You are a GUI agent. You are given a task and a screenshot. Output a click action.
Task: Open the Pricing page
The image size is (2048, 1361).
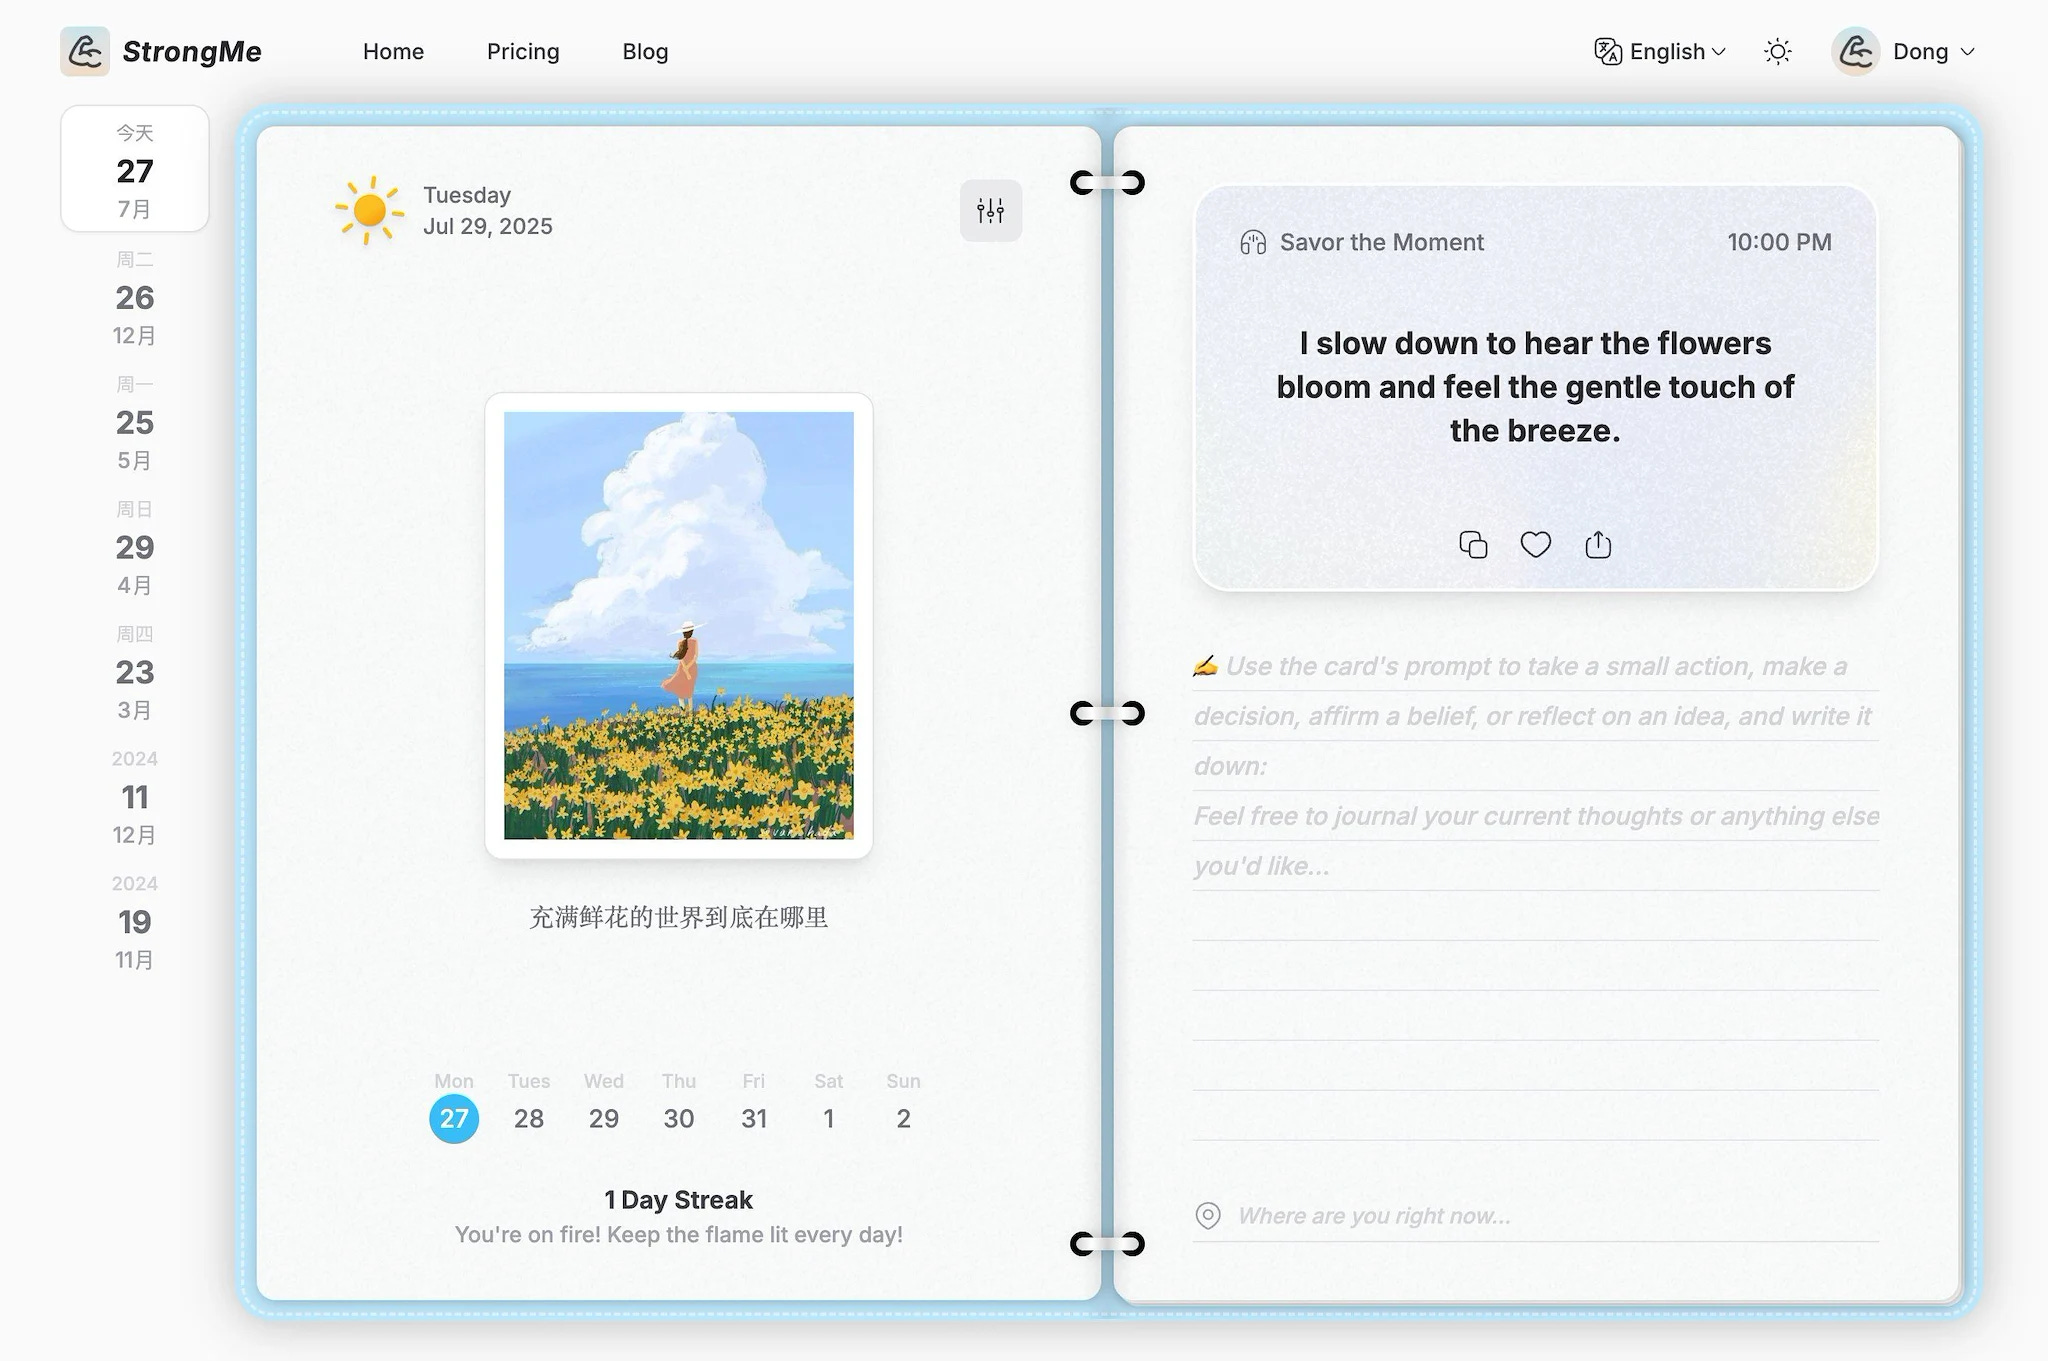[x=523, y=52]
